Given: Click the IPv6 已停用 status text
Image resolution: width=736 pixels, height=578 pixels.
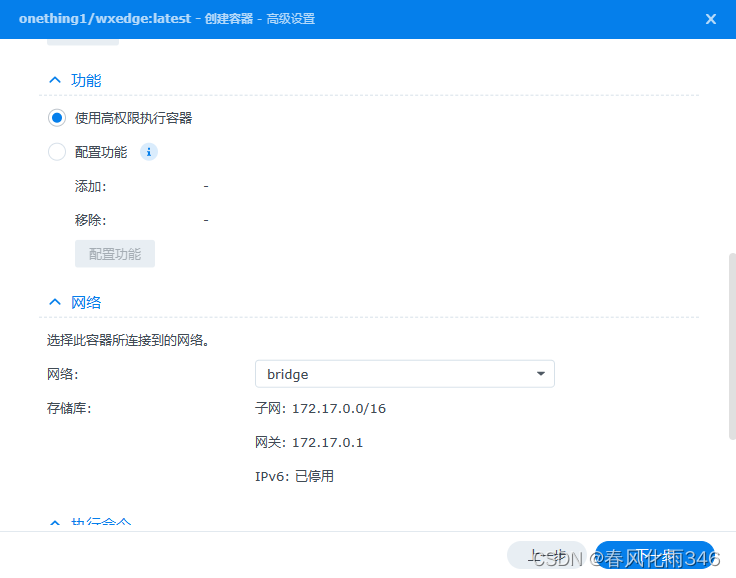Looking at the screenshot, I should pyautogui.click(x=294, y=476).
